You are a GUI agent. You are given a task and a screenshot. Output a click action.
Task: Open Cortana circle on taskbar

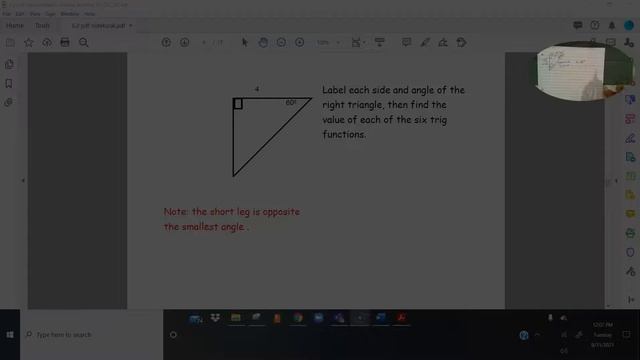click(x=173, y=335)
